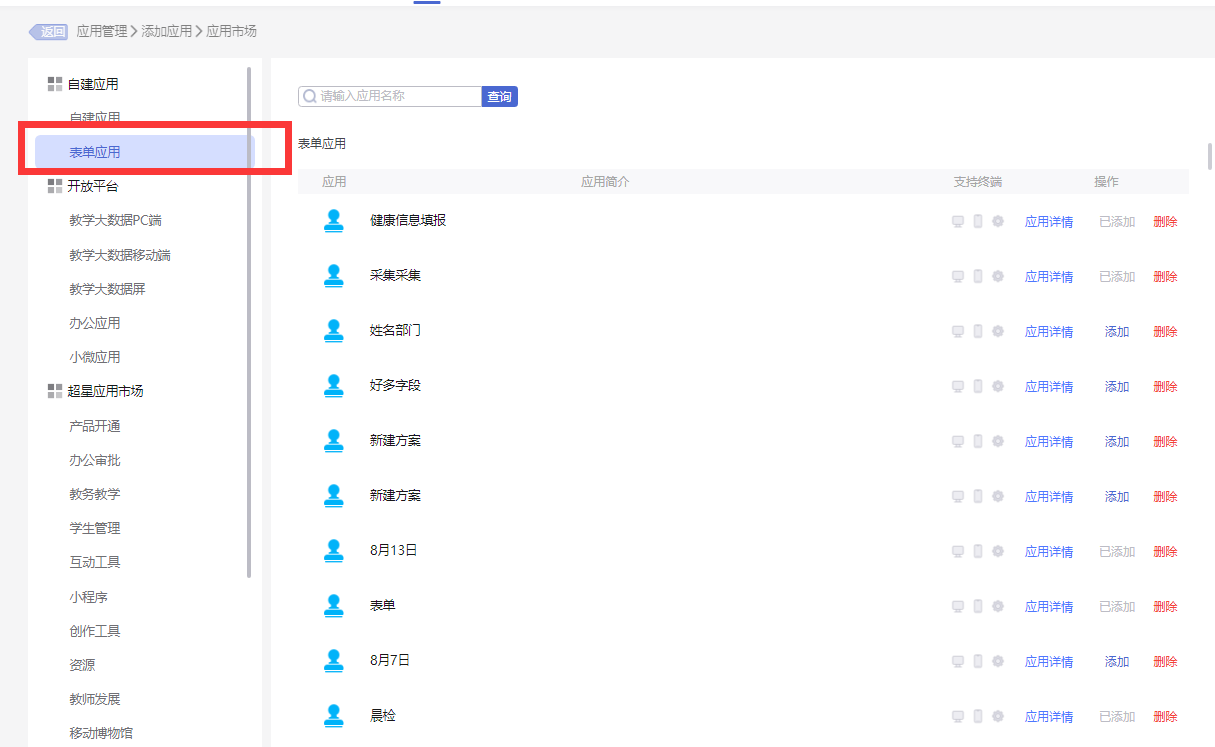Image resolution: width=1215 pixels, height=747 pixels.
Task: Click 删除 for 采集采集 app
Action: click(1165, 277)
